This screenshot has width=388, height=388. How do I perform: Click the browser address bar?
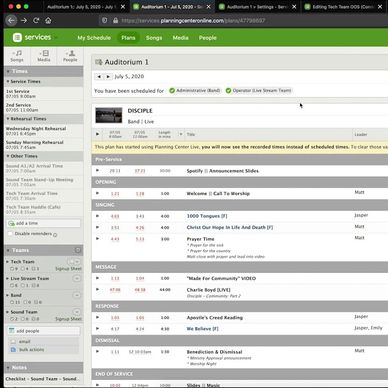[243, 21]
